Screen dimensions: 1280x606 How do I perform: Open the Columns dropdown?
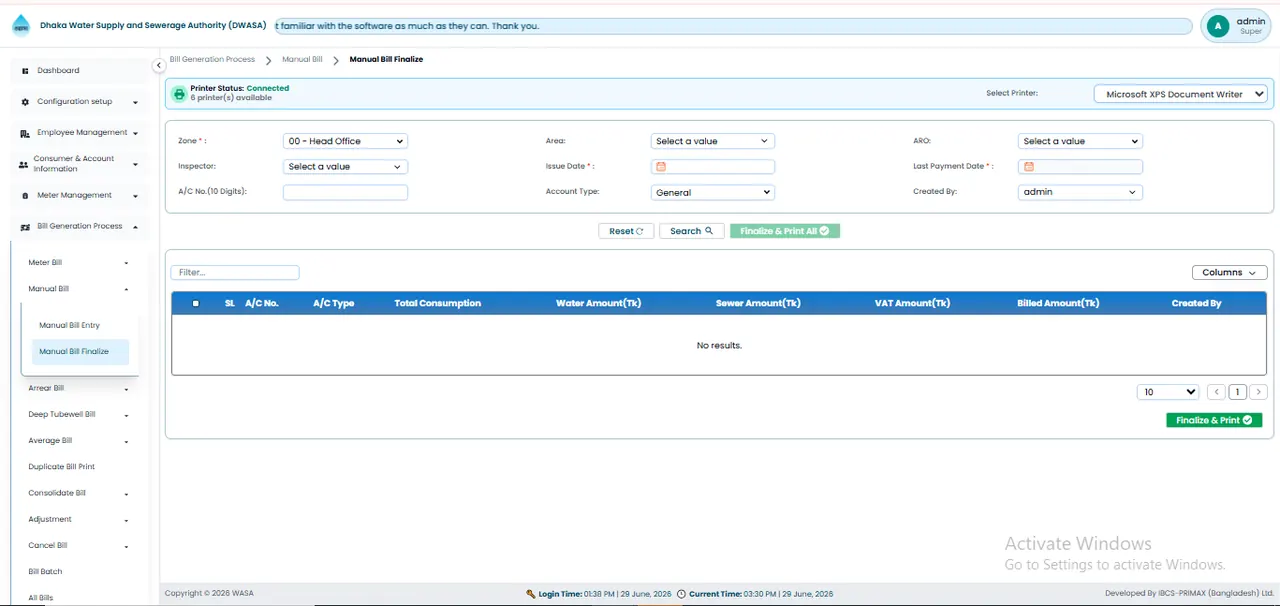point(1229,273)
